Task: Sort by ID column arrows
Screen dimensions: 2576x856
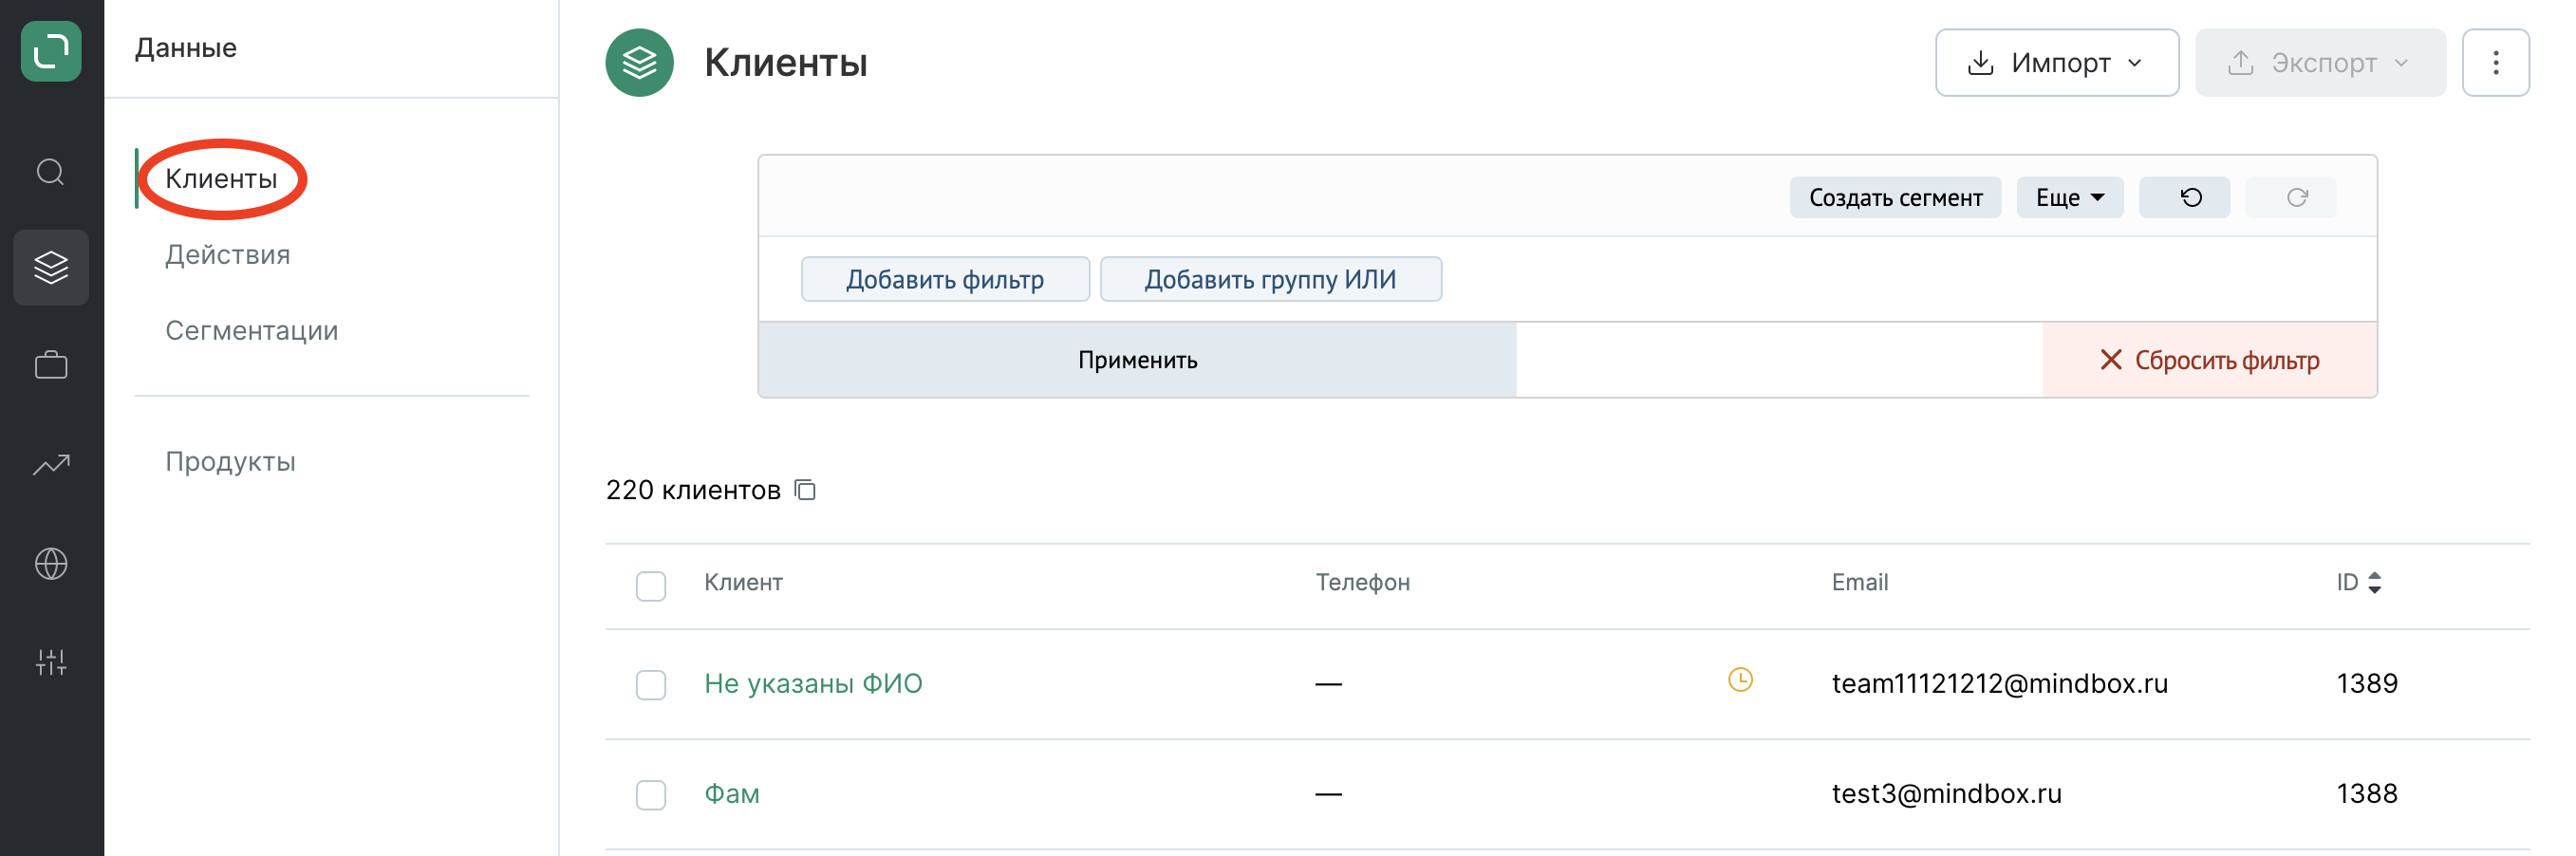Action: (x=2374, y=583)
